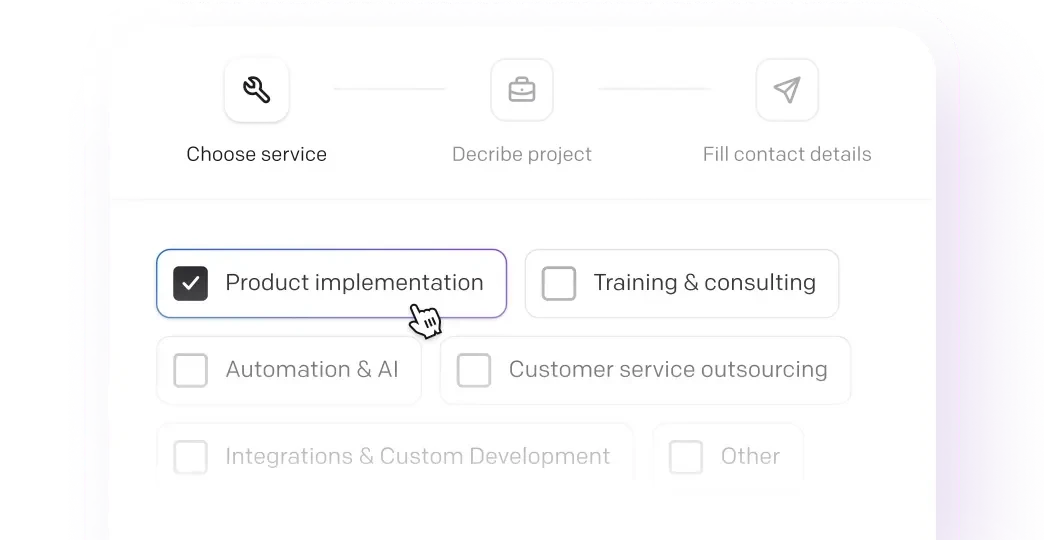Image resolution: width=1044 pixels, height=540 pixels.
Task: Enable the Automation & AI checkbox
Action: (190, 370)
